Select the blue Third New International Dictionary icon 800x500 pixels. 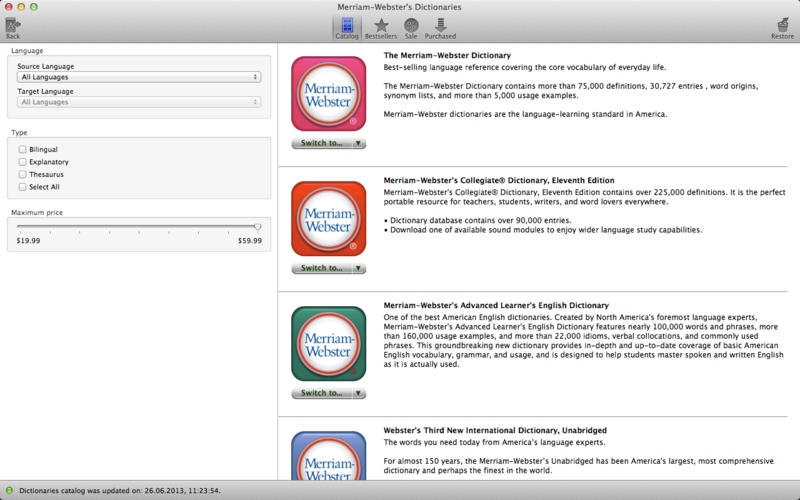click(x=329, y=456)
